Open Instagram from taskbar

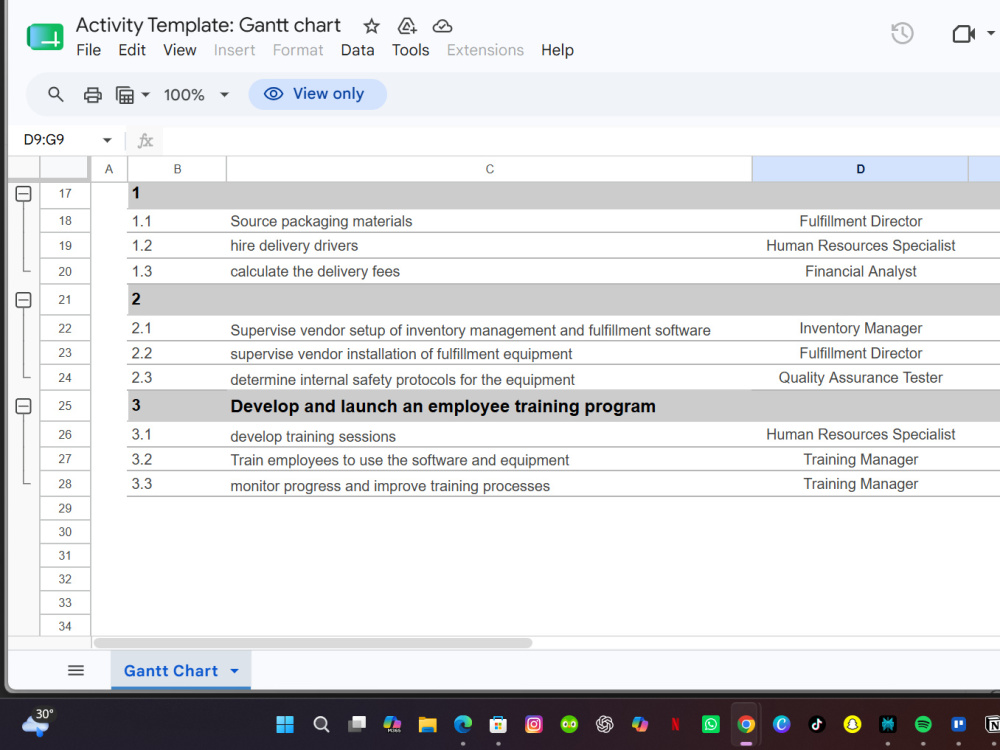(x=534, y=724)
